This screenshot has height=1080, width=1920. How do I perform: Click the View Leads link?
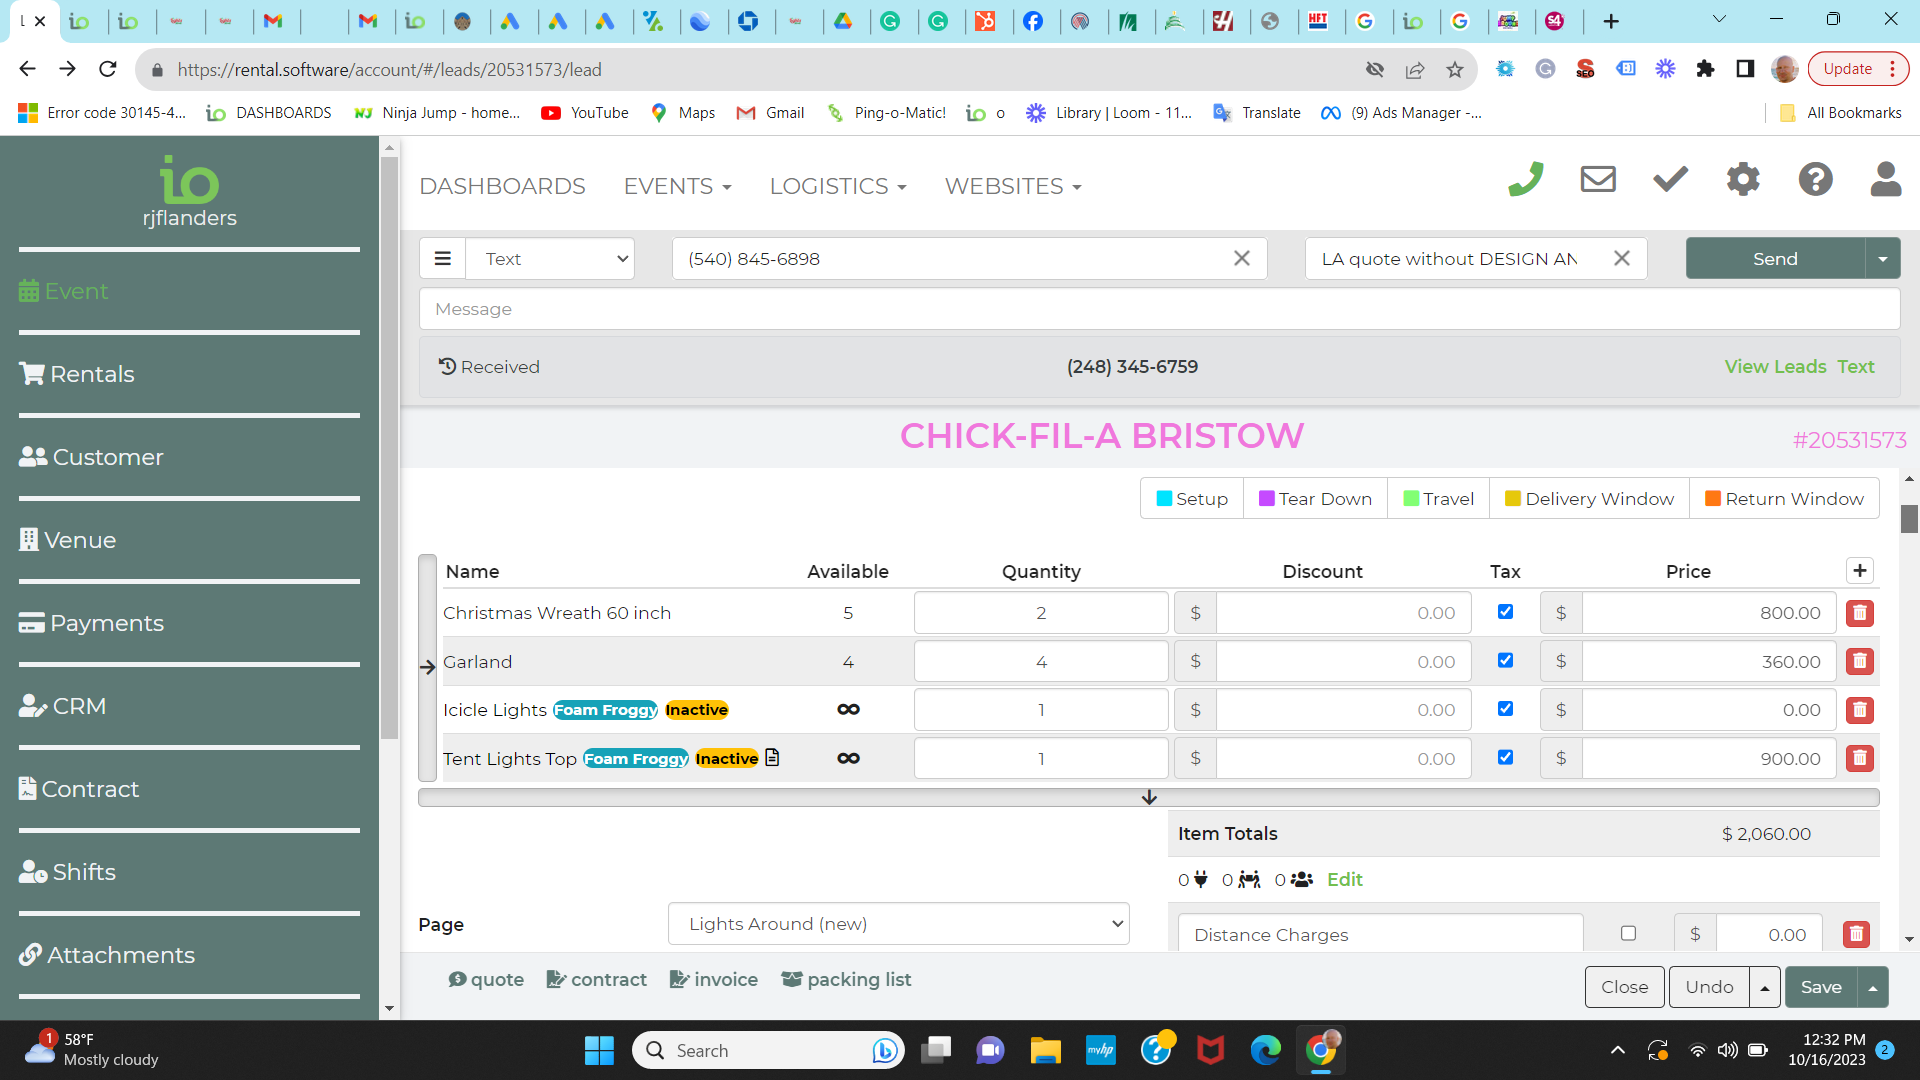coord(1775,367)
